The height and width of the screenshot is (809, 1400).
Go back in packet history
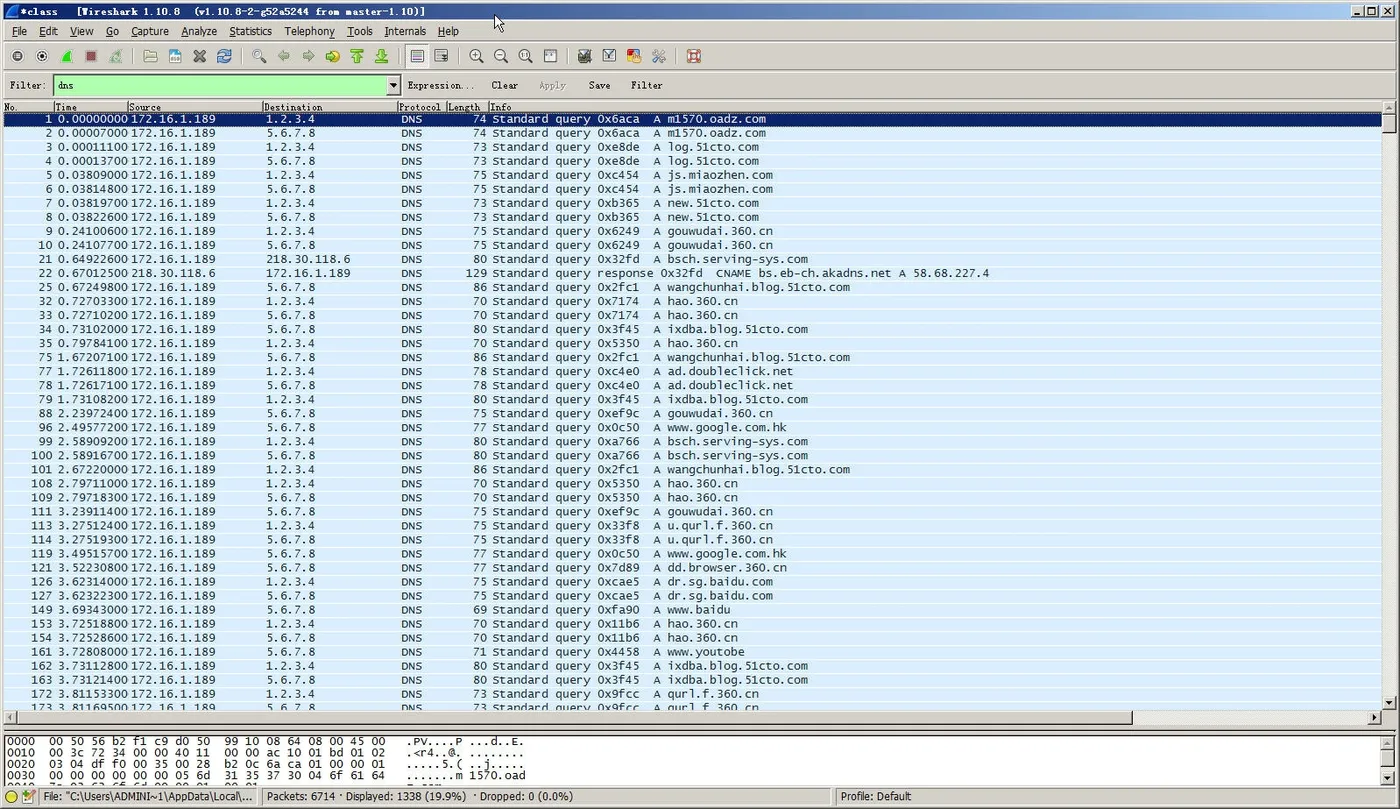pos(284,57)
